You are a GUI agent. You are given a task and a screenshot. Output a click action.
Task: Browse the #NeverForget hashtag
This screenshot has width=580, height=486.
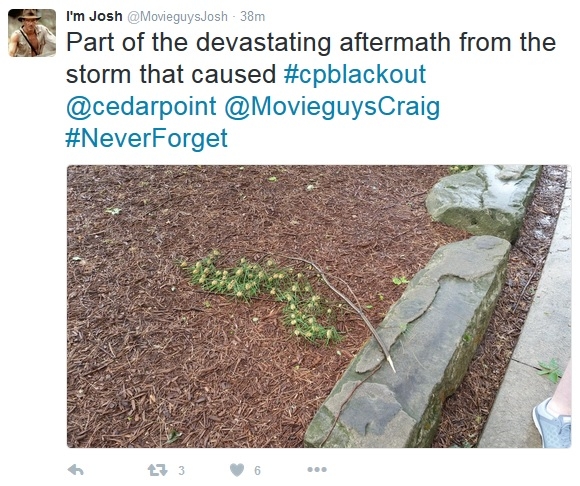coord(146,138)
